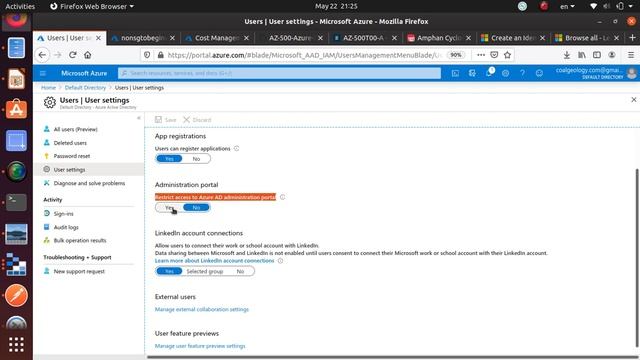Set LinkedIn account connections to Yes
The image size is (640, 360).
pyautogui.click(x=169, y=271)
